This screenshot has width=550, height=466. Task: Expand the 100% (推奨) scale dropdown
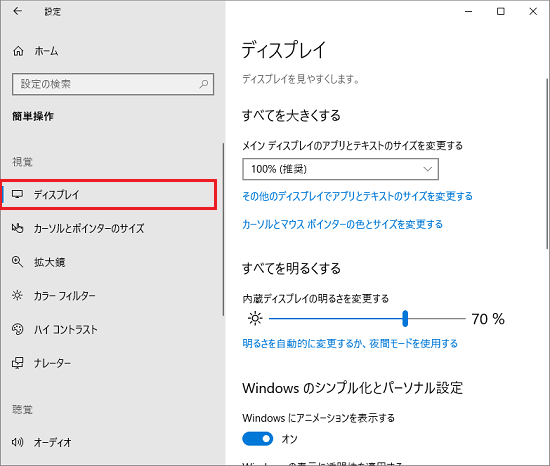click(340, 169)
